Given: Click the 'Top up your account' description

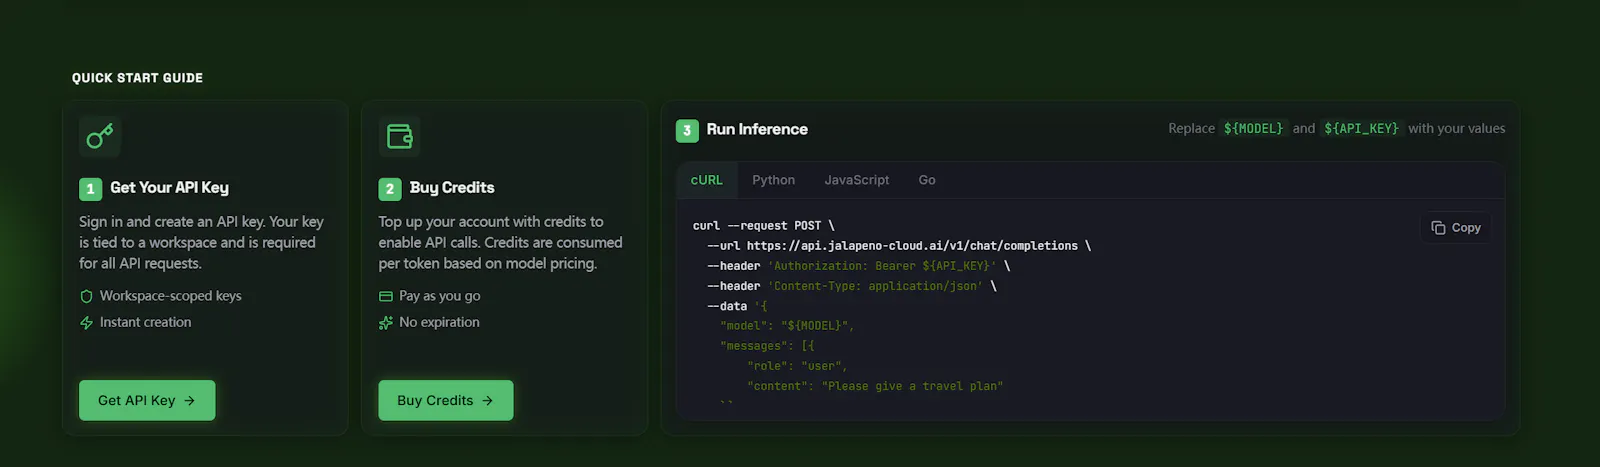Looking at the screenshot, I should [x=500, y=242].
